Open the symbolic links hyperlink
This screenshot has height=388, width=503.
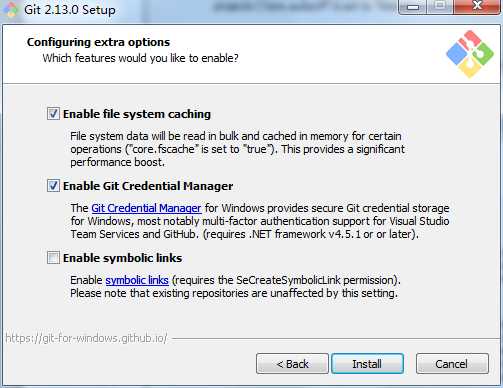click(137, 280)
